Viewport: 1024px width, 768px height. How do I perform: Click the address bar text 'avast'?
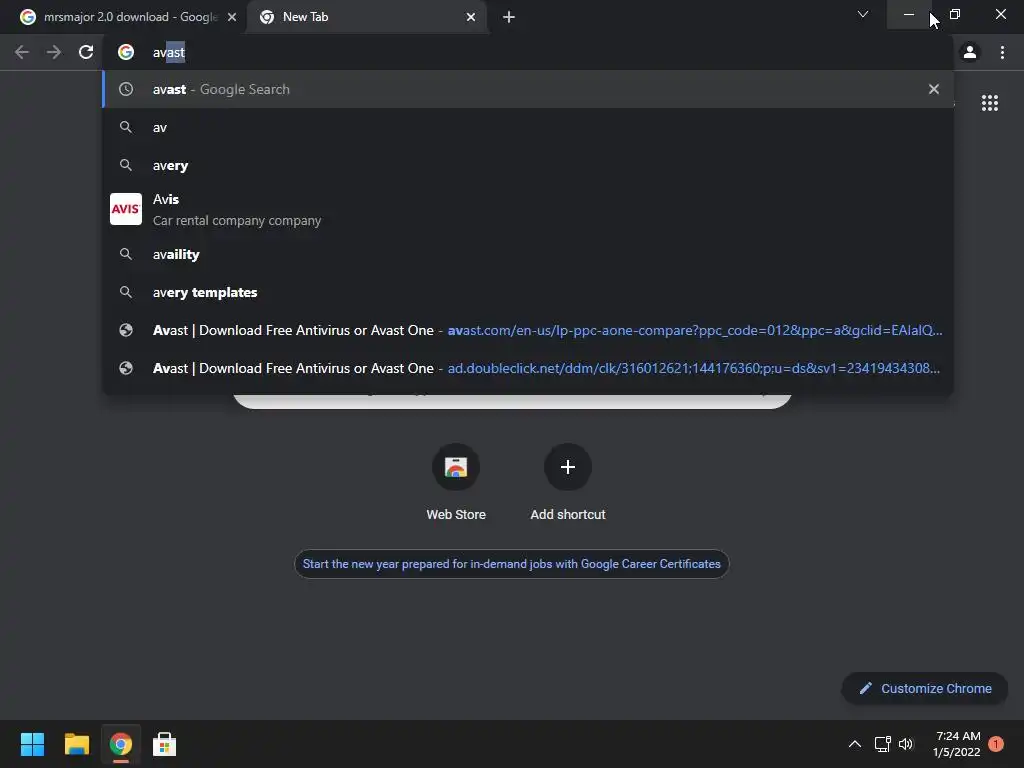coord(168,52)
